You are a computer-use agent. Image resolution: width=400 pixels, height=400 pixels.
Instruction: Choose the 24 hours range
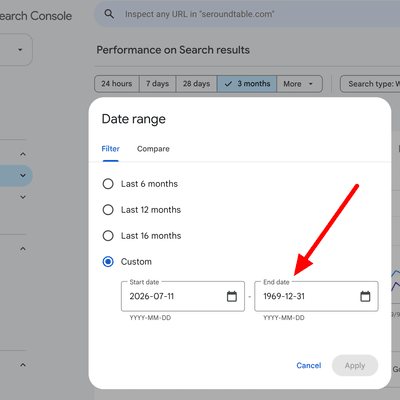[x=117, y=84]
